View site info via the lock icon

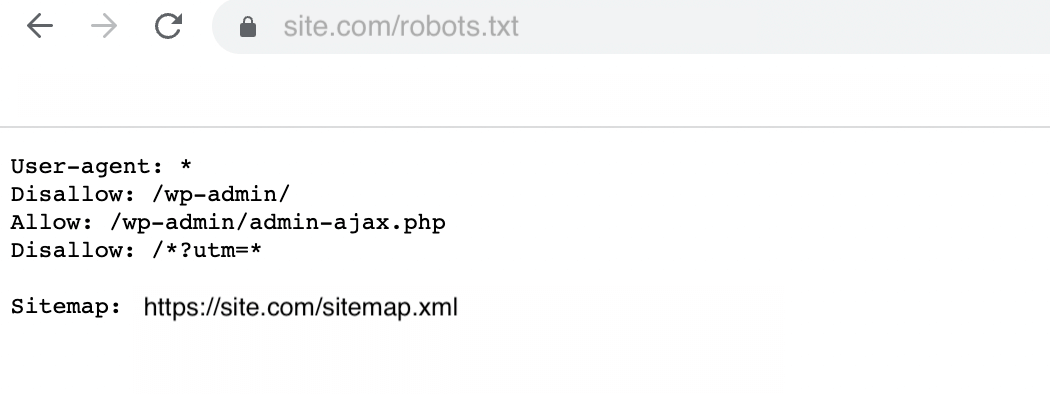click(248, 27)
